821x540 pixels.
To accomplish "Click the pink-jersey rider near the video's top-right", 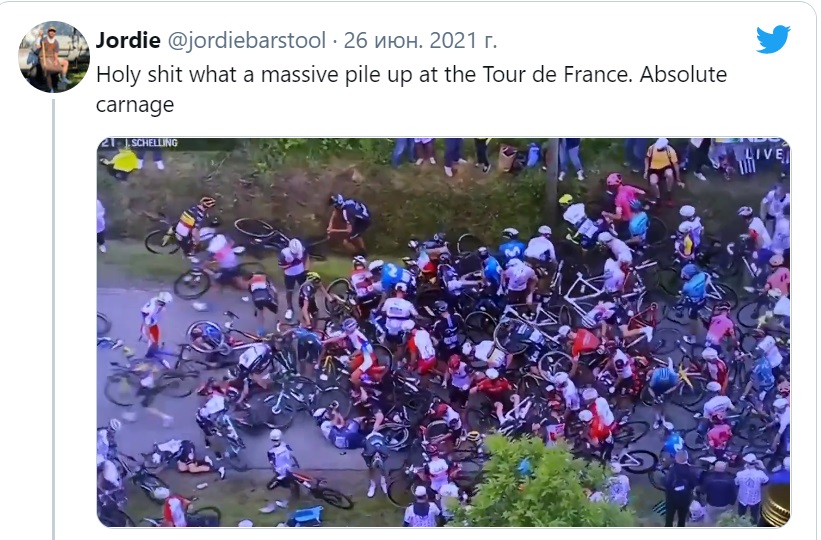I will point(625,197).
